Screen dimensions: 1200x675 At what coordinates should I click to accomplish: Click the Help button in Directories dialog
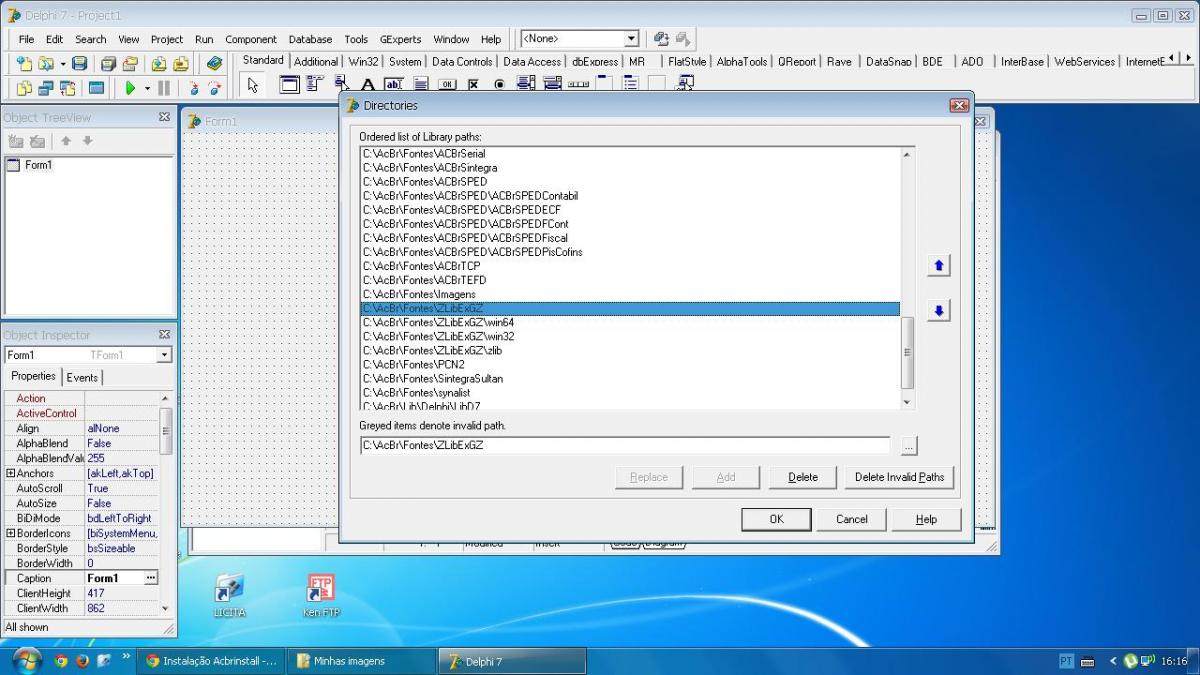pyautogui.click(x=927, y=519)
